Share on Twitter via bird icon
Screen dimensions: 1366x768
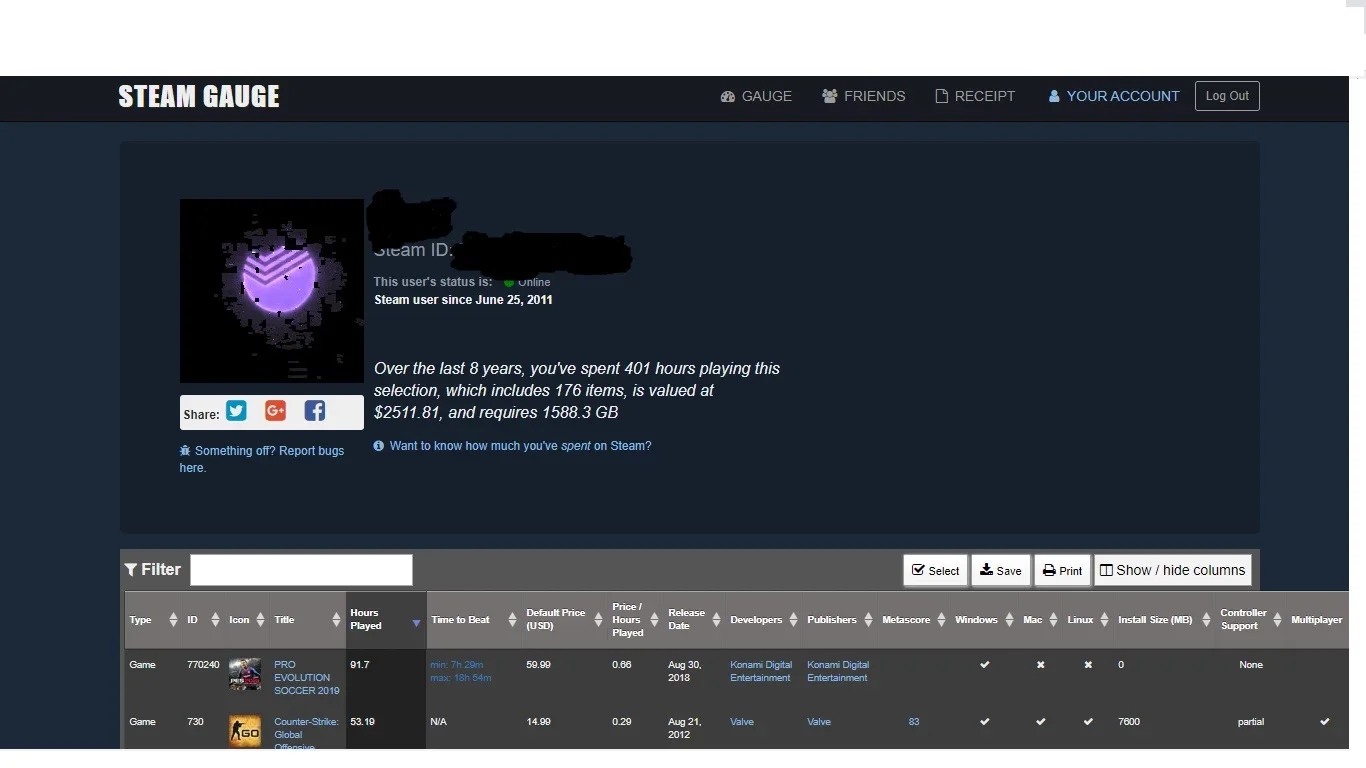coord(236,411)
